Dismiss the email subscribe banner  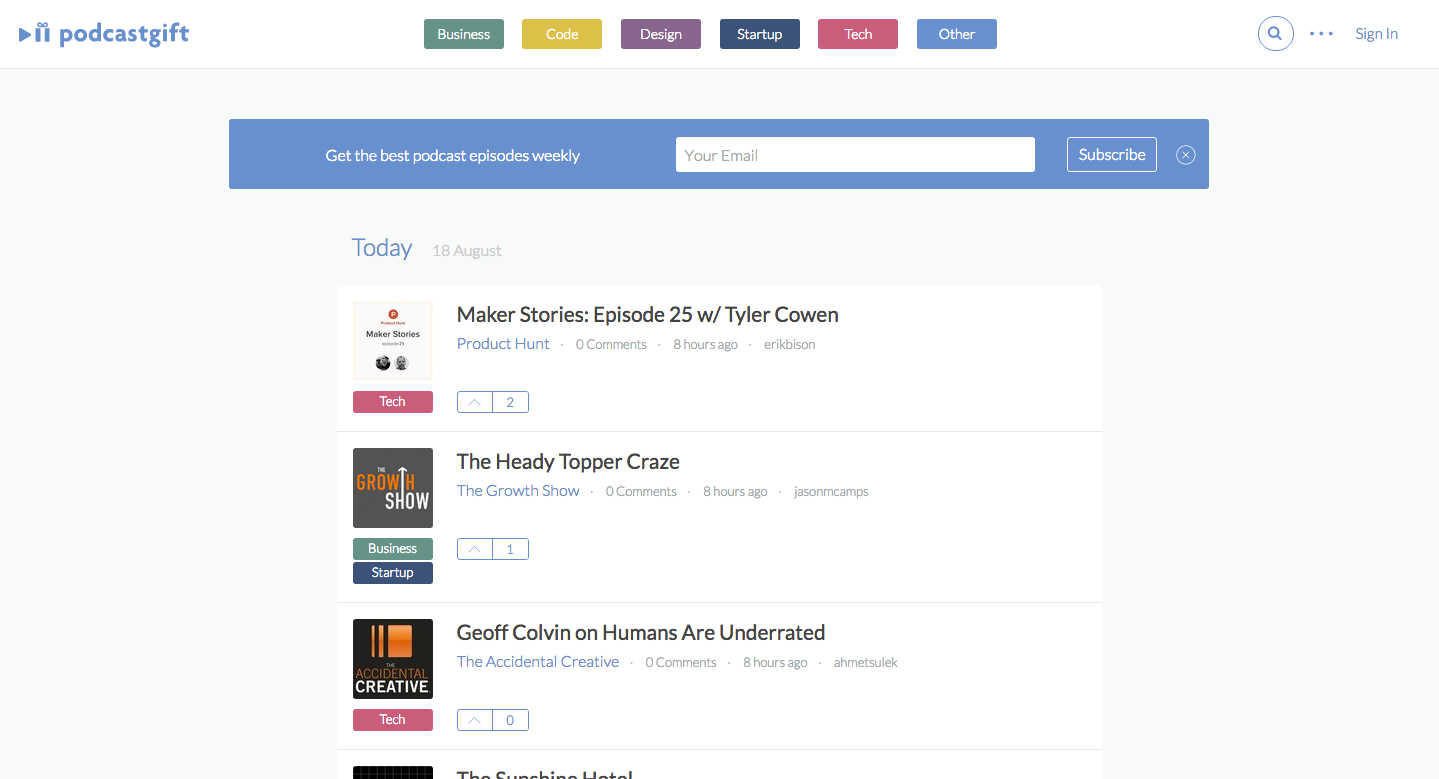click(x=1186, y=154)
